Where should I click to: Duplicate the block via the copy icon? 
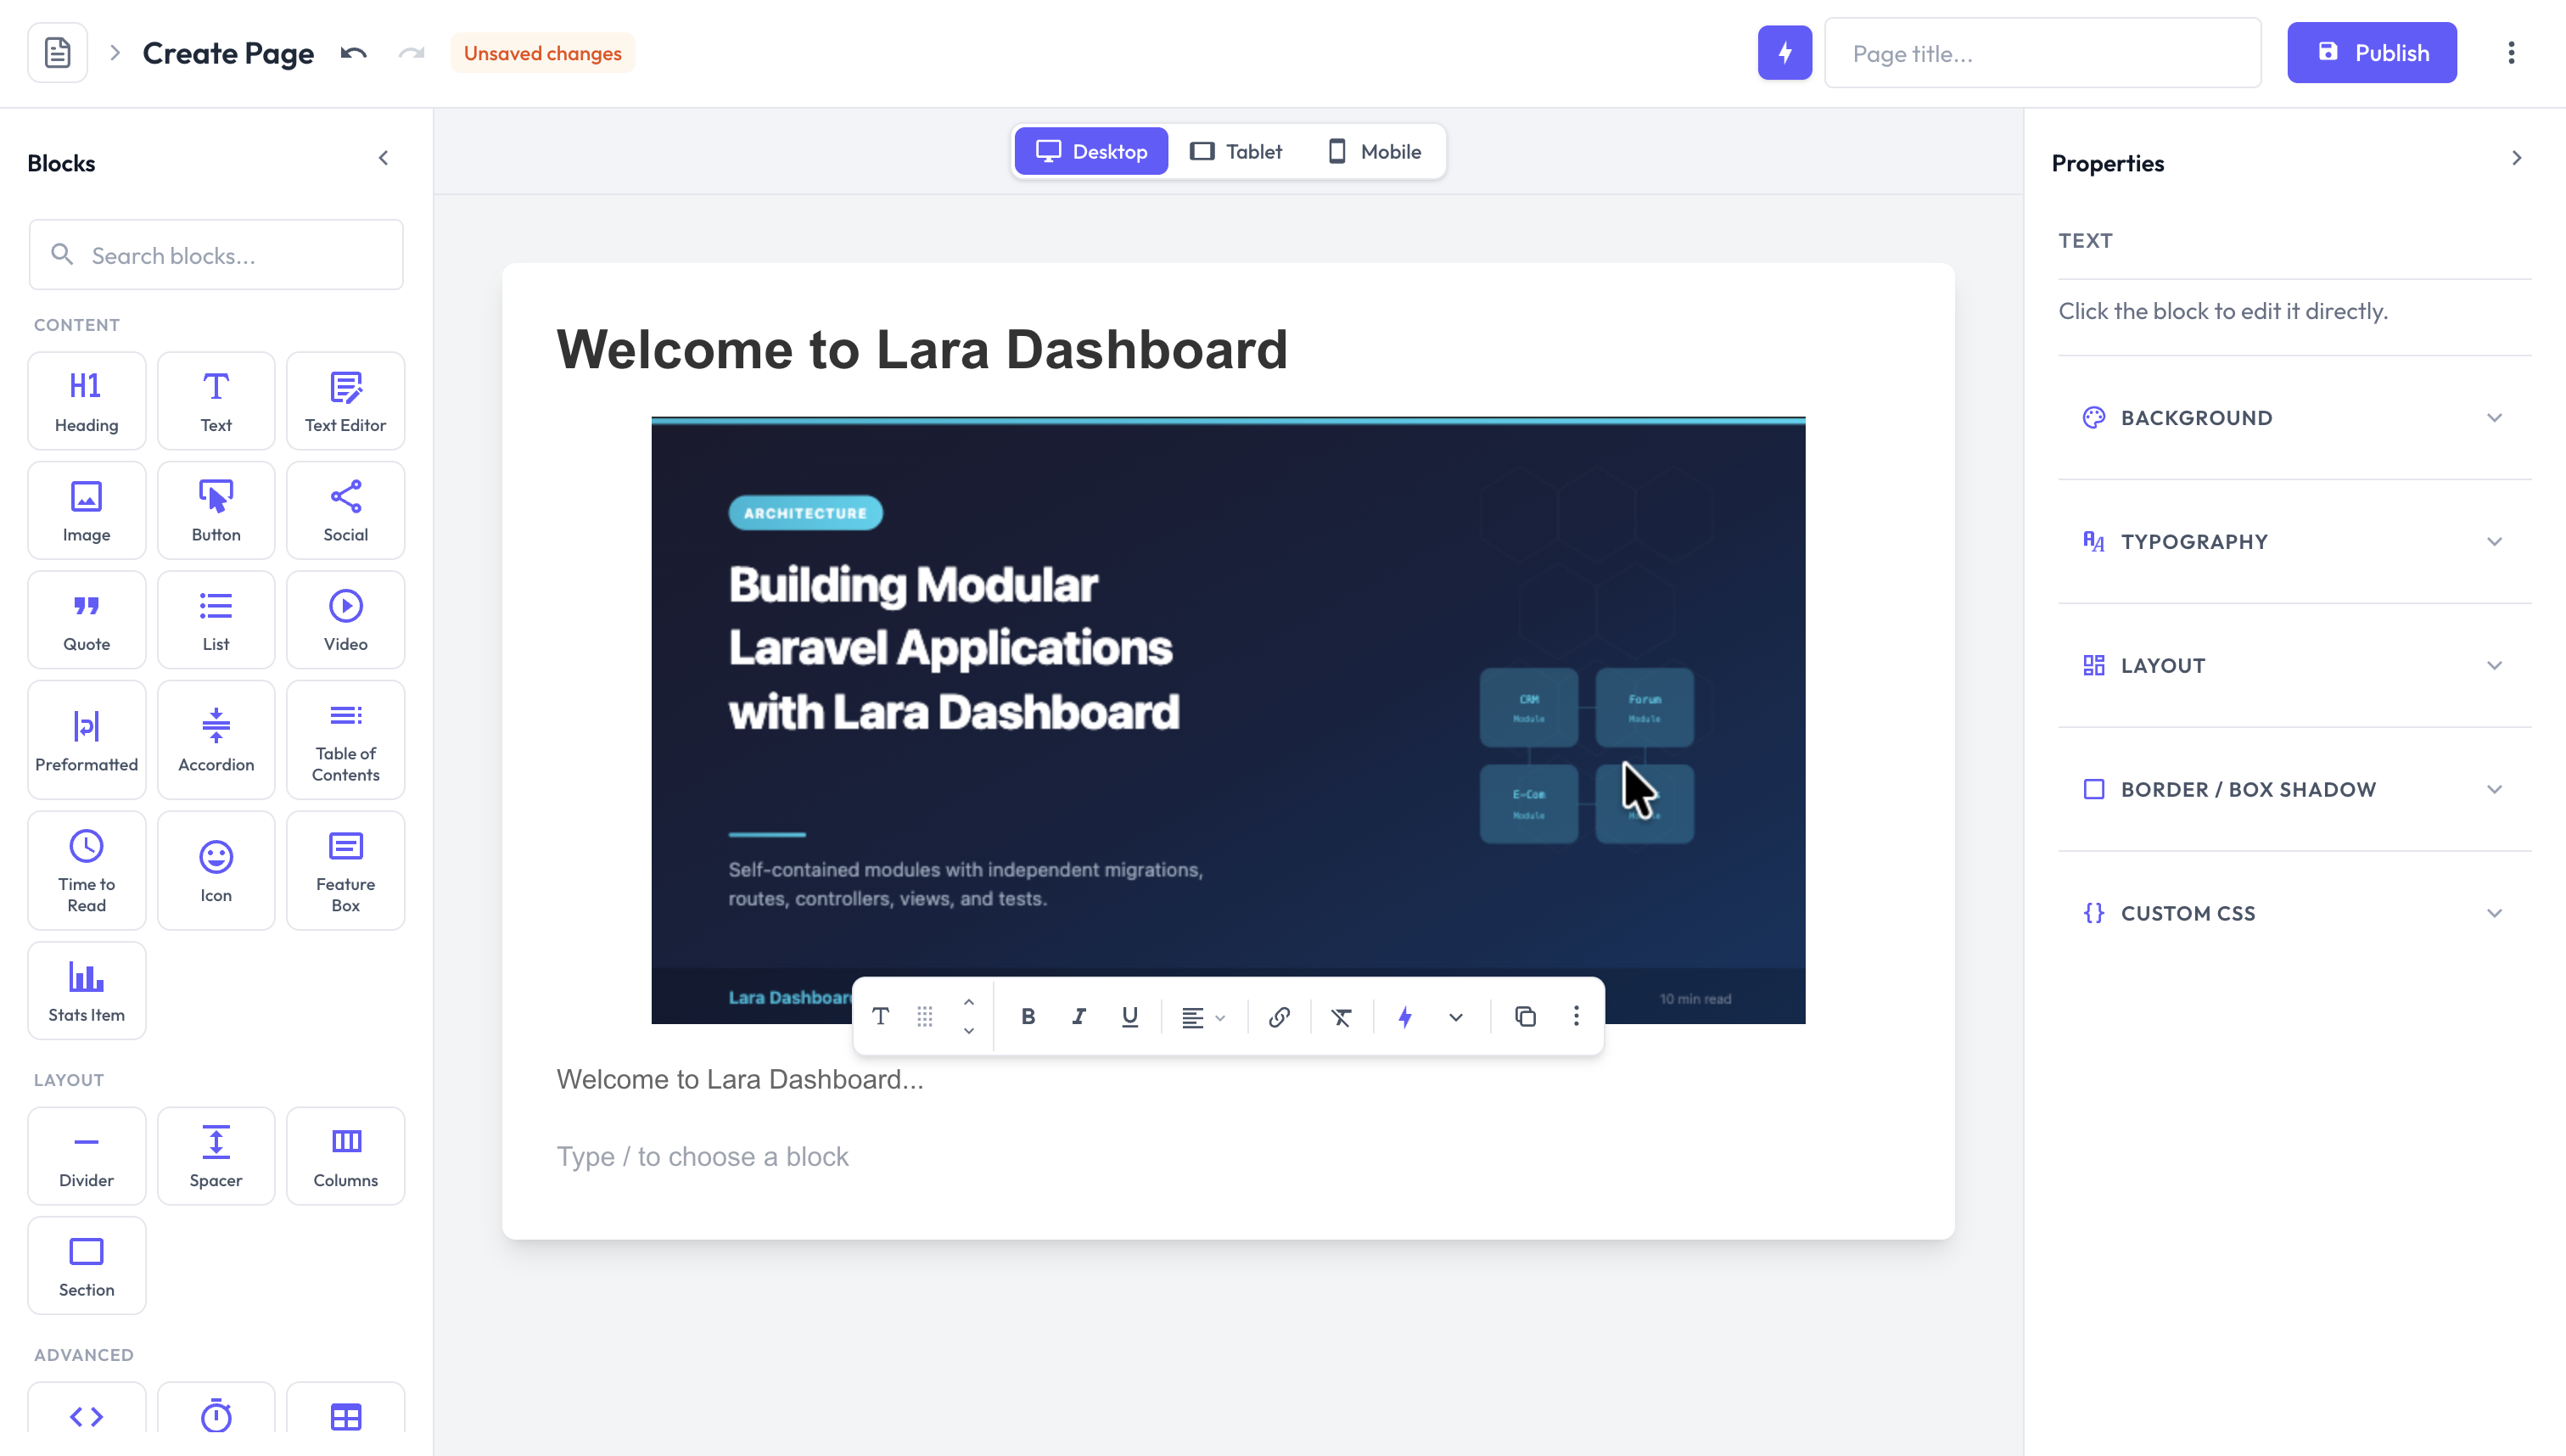[x=1525, y=1016]
